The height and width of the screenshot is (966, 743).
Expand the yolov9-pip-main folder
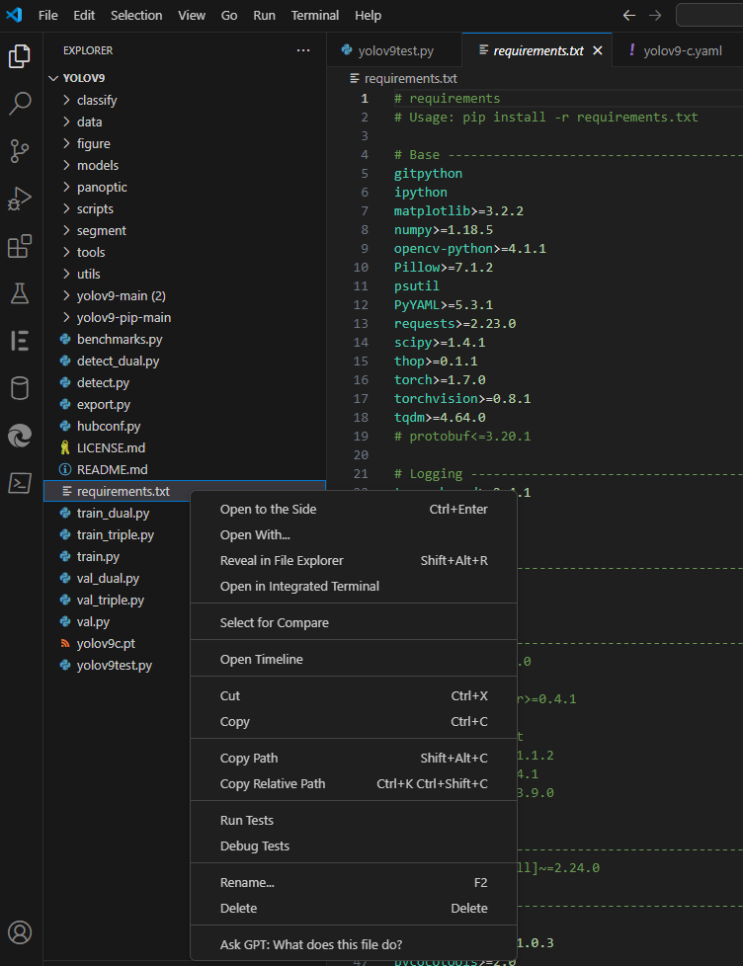click(x=123, y=317)
